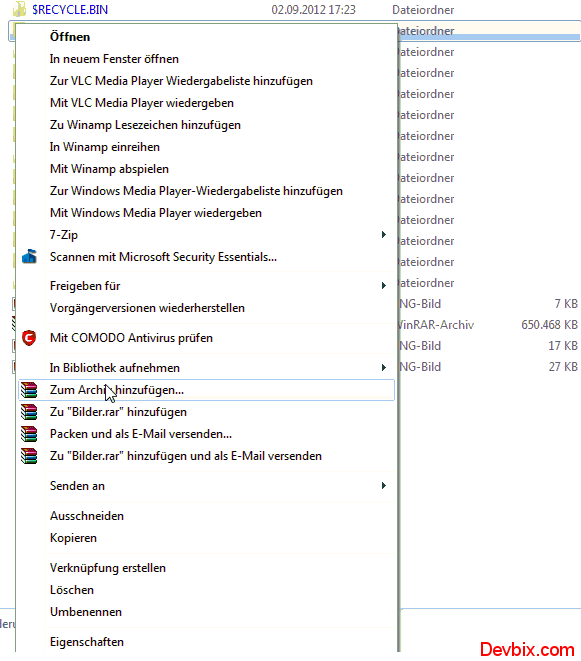Viewport: 581px width, 661px height.
Task: Choose 'Mit Winamp abspielen'
Action: (207, 169)
